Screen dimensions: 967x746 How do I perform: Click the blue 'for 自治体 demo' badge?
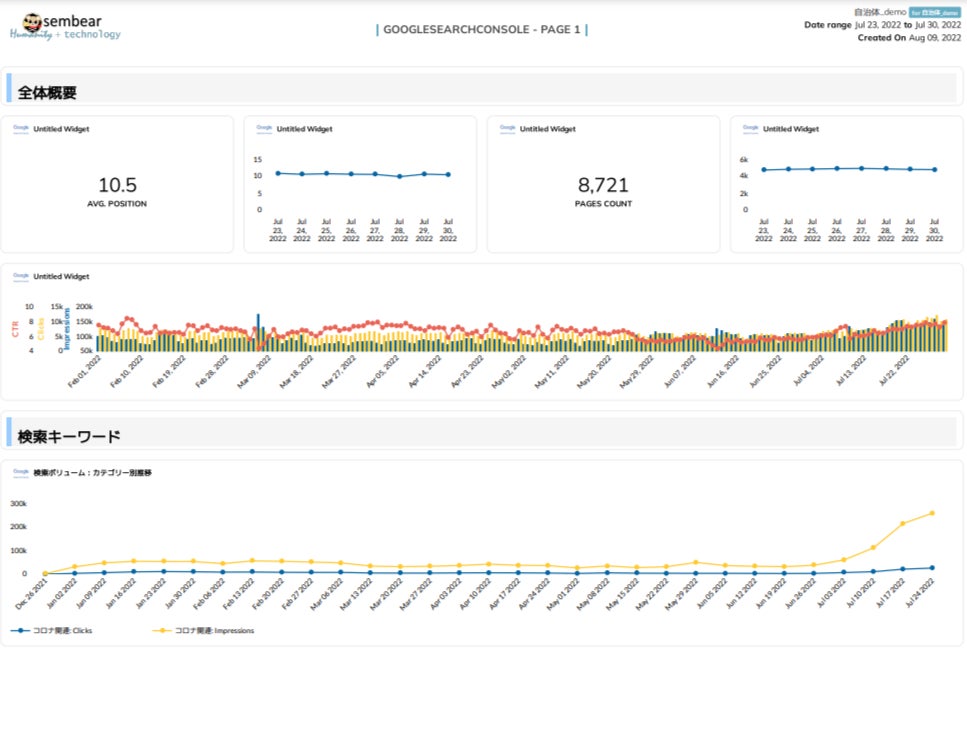coord(934,12)
